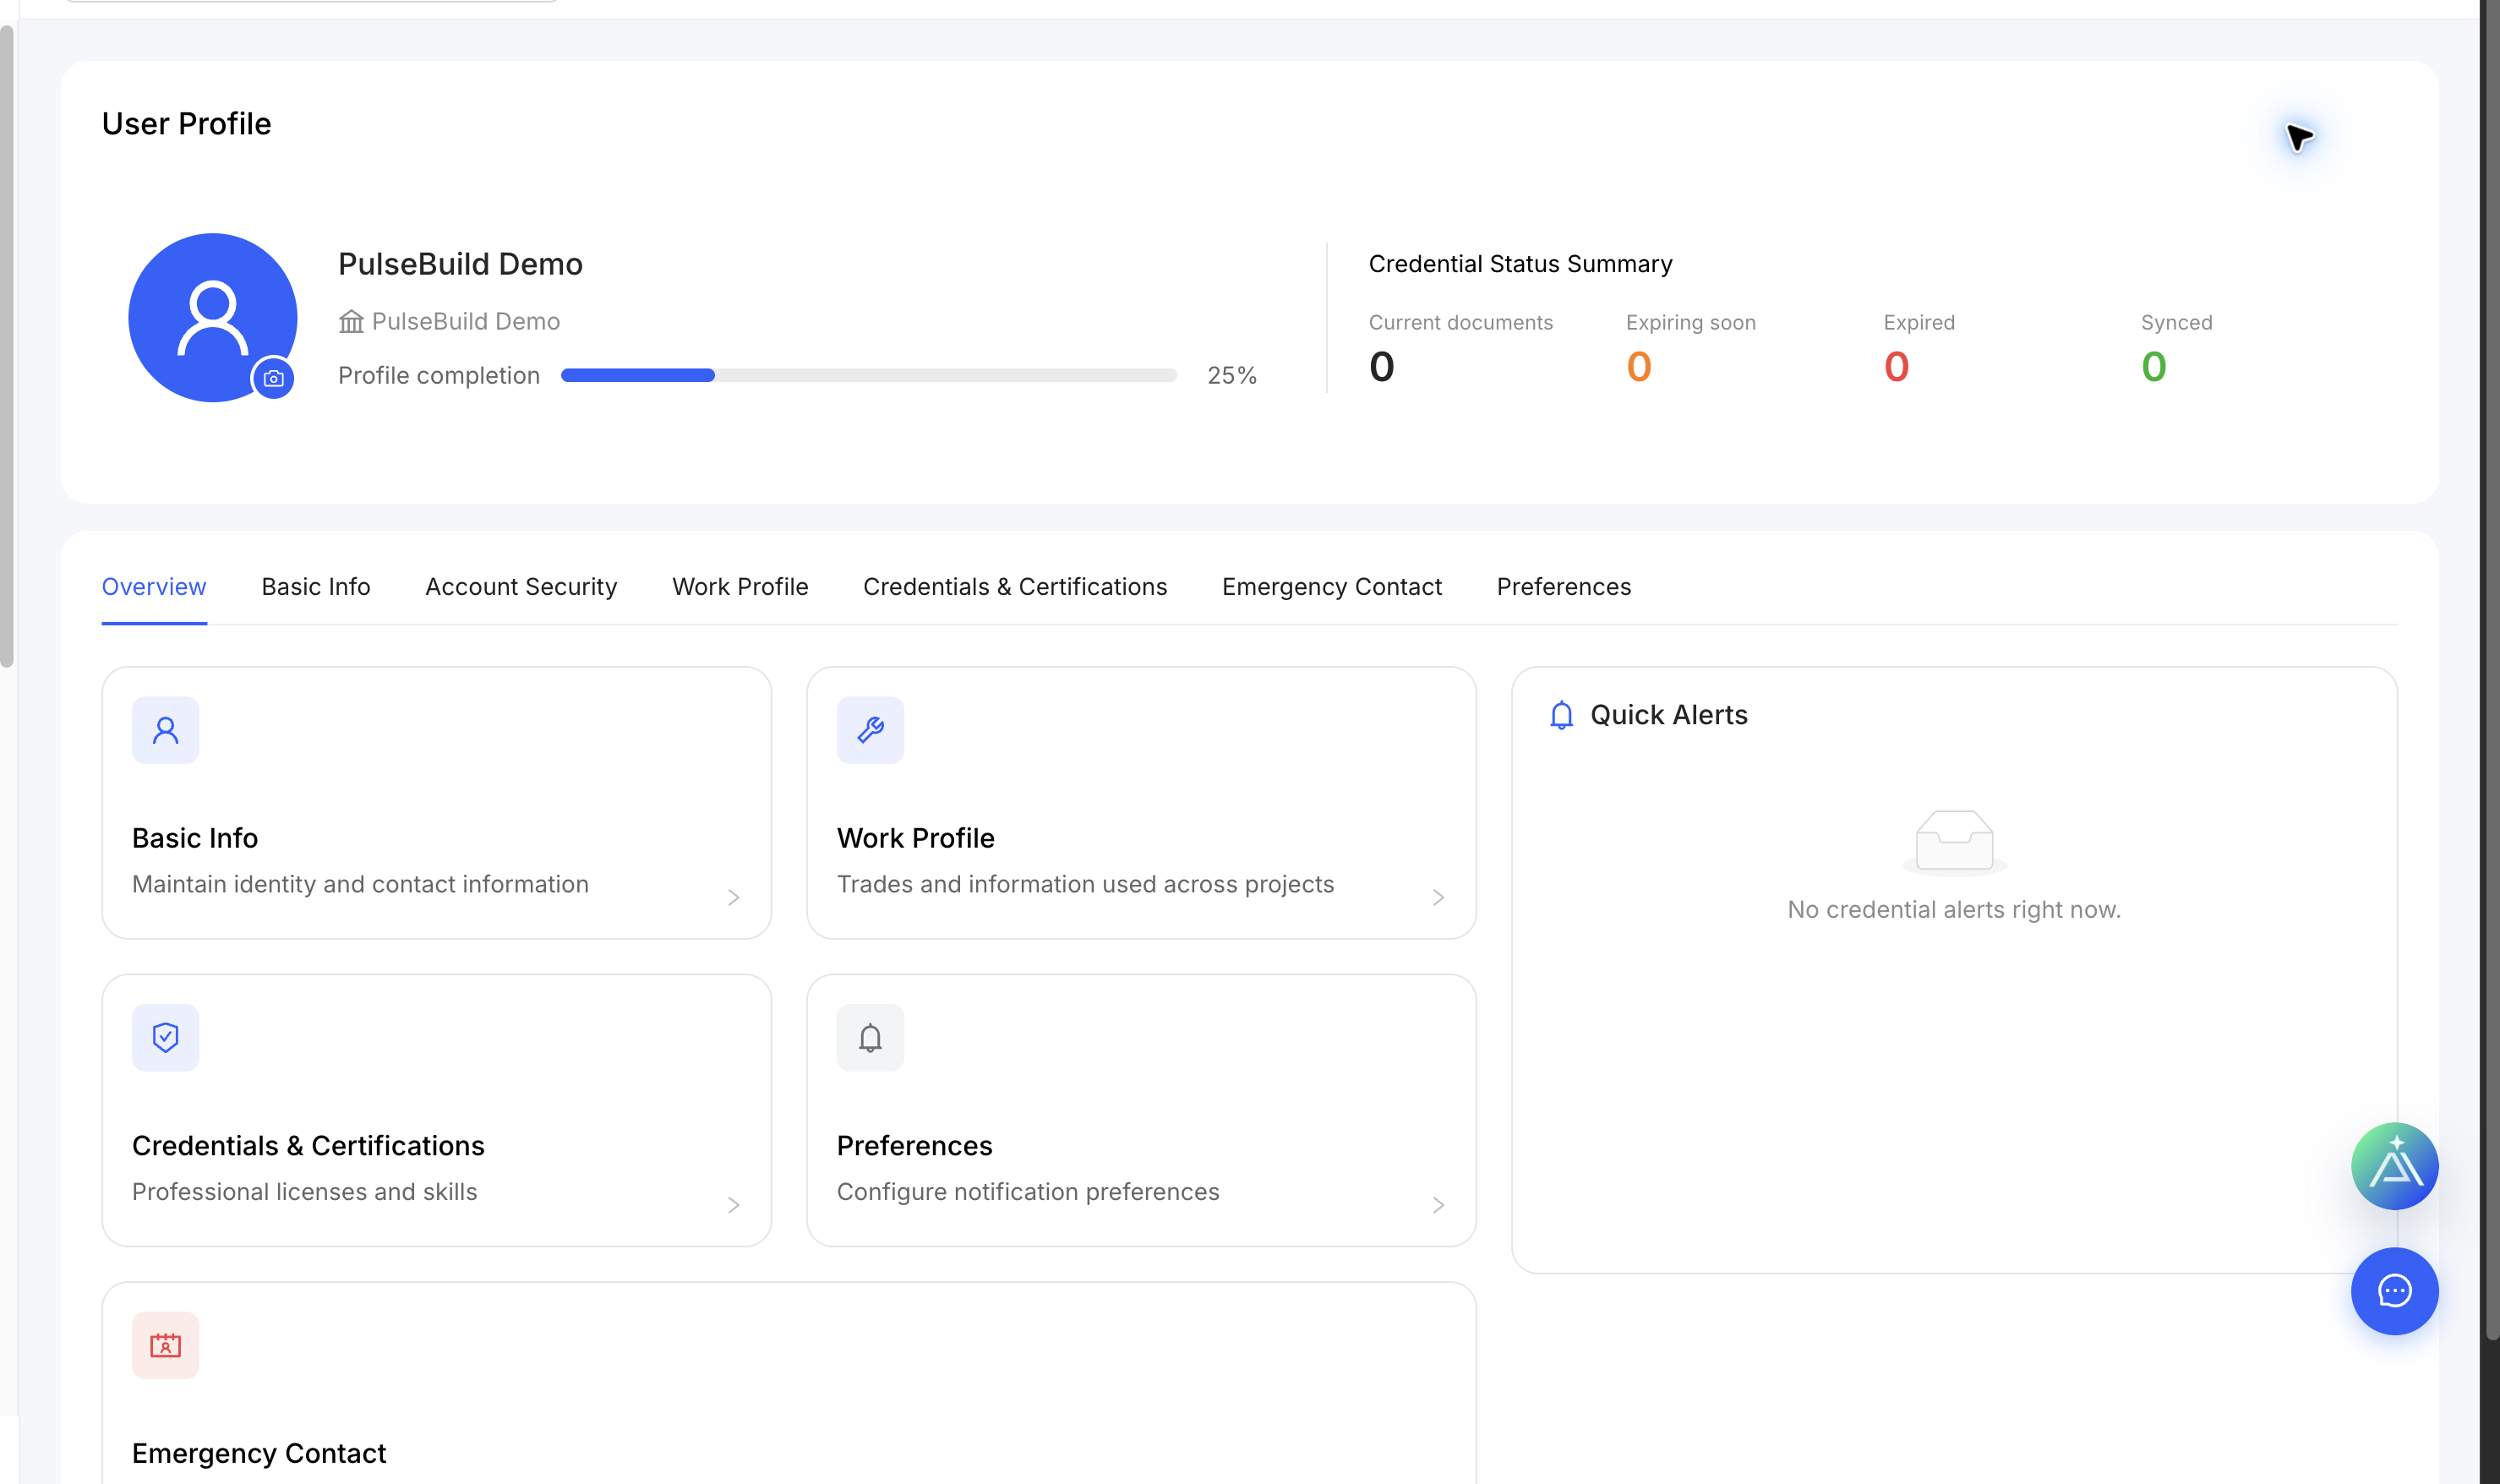Screen dimensions: 2500x1484
Task: Click the Quick Alerts bell icon
Action: pyautogui.click(x=1561, y=715)
